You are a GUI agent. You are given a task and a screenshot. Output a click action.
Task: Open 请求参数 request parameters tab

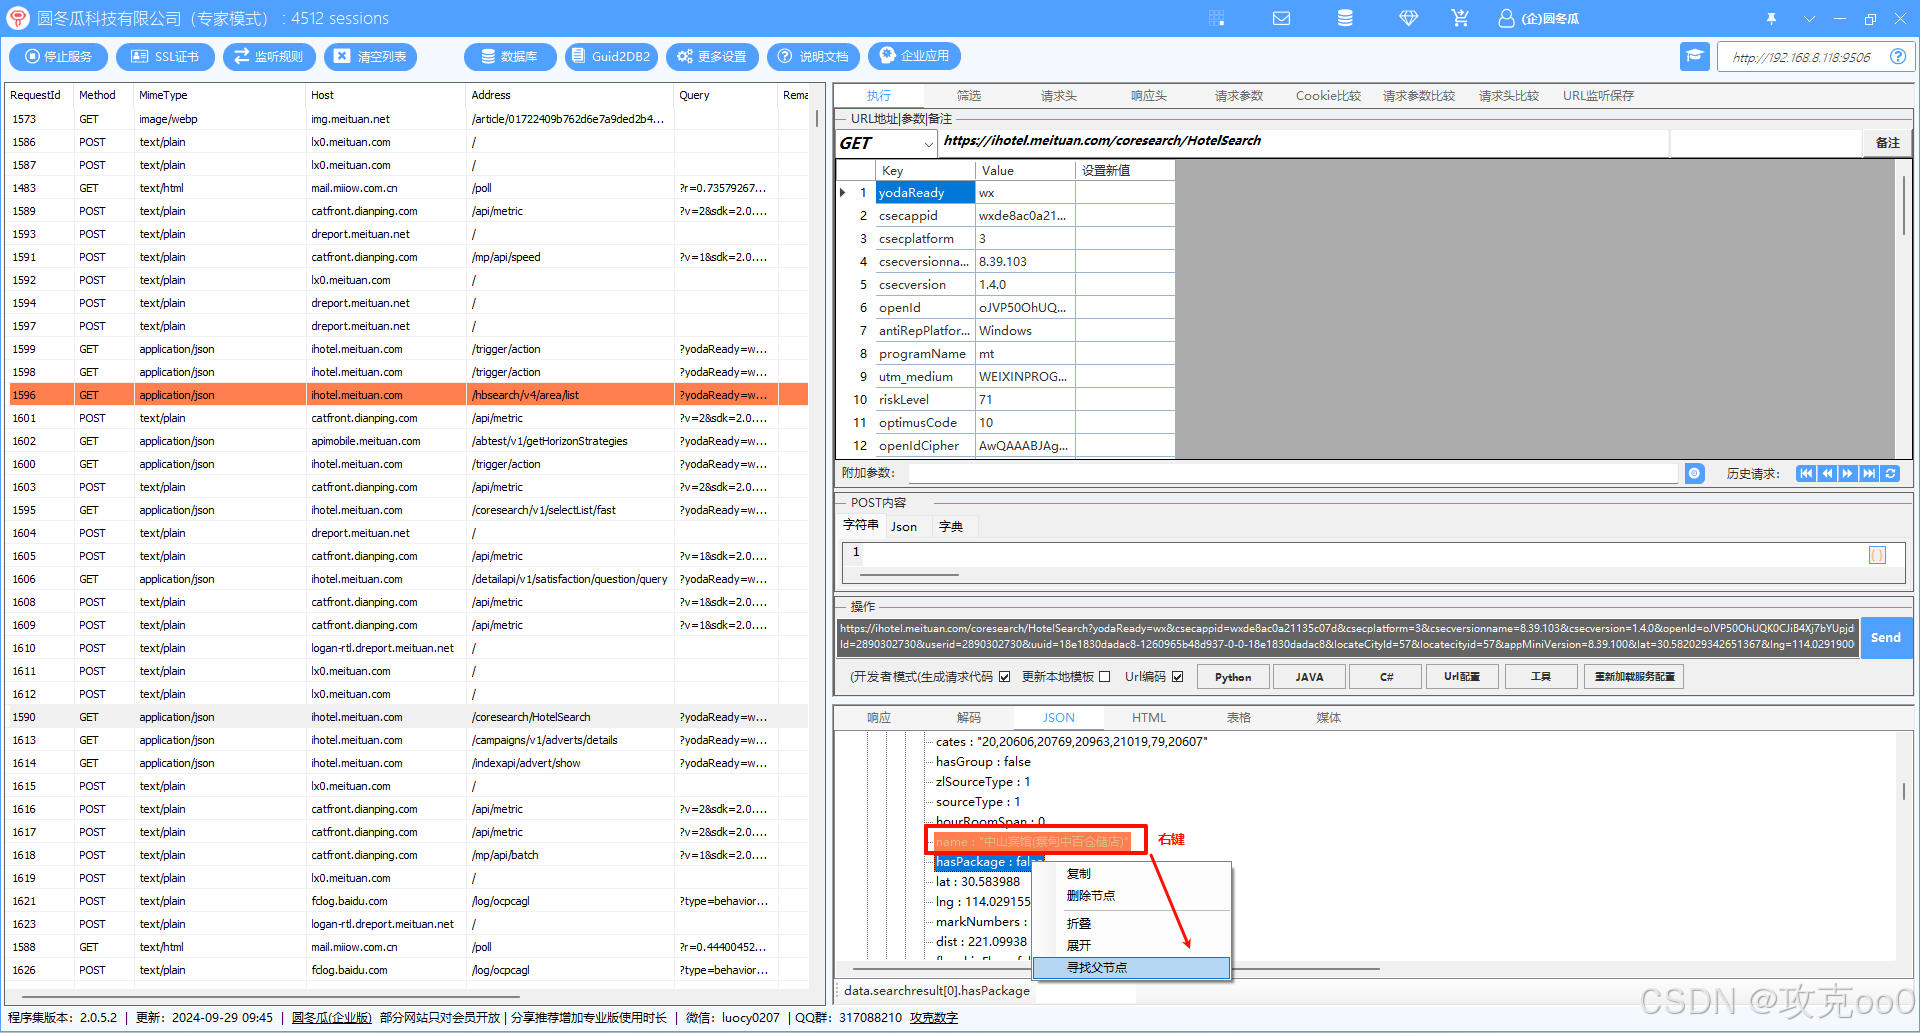point(1239,96)
